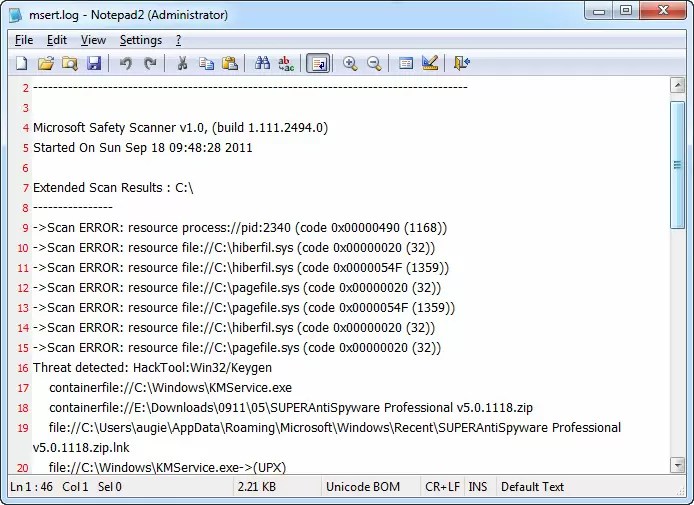
Task: Click line 15 pagefile.sys error text
Action: [x=237, y=347]
